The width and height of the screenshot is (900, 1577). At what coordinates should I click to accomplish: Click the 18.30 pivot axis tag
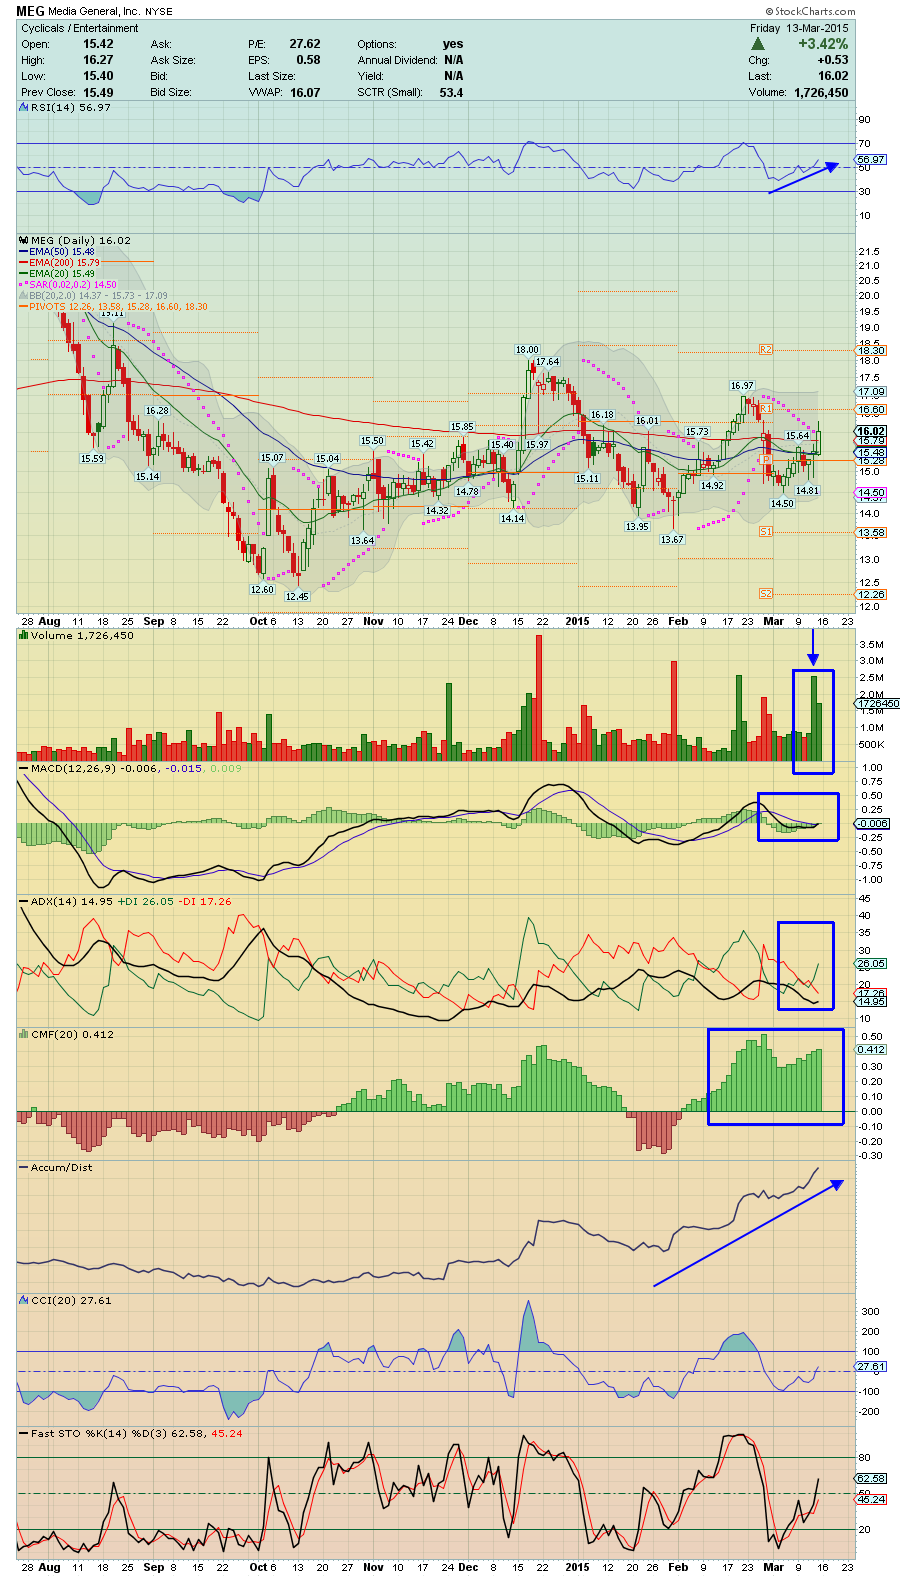pyautogui.click(x=871, y=350)
